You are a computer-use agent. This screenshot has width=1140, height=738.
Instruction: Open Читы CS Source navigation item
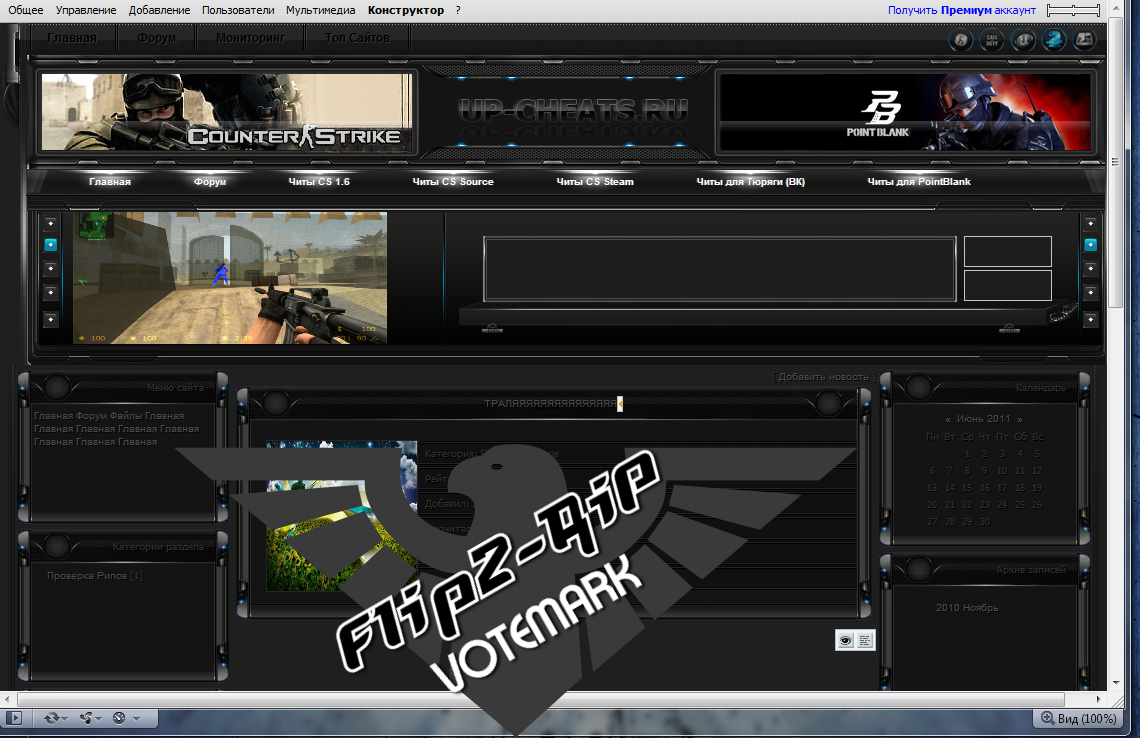(x=453, y=182)
